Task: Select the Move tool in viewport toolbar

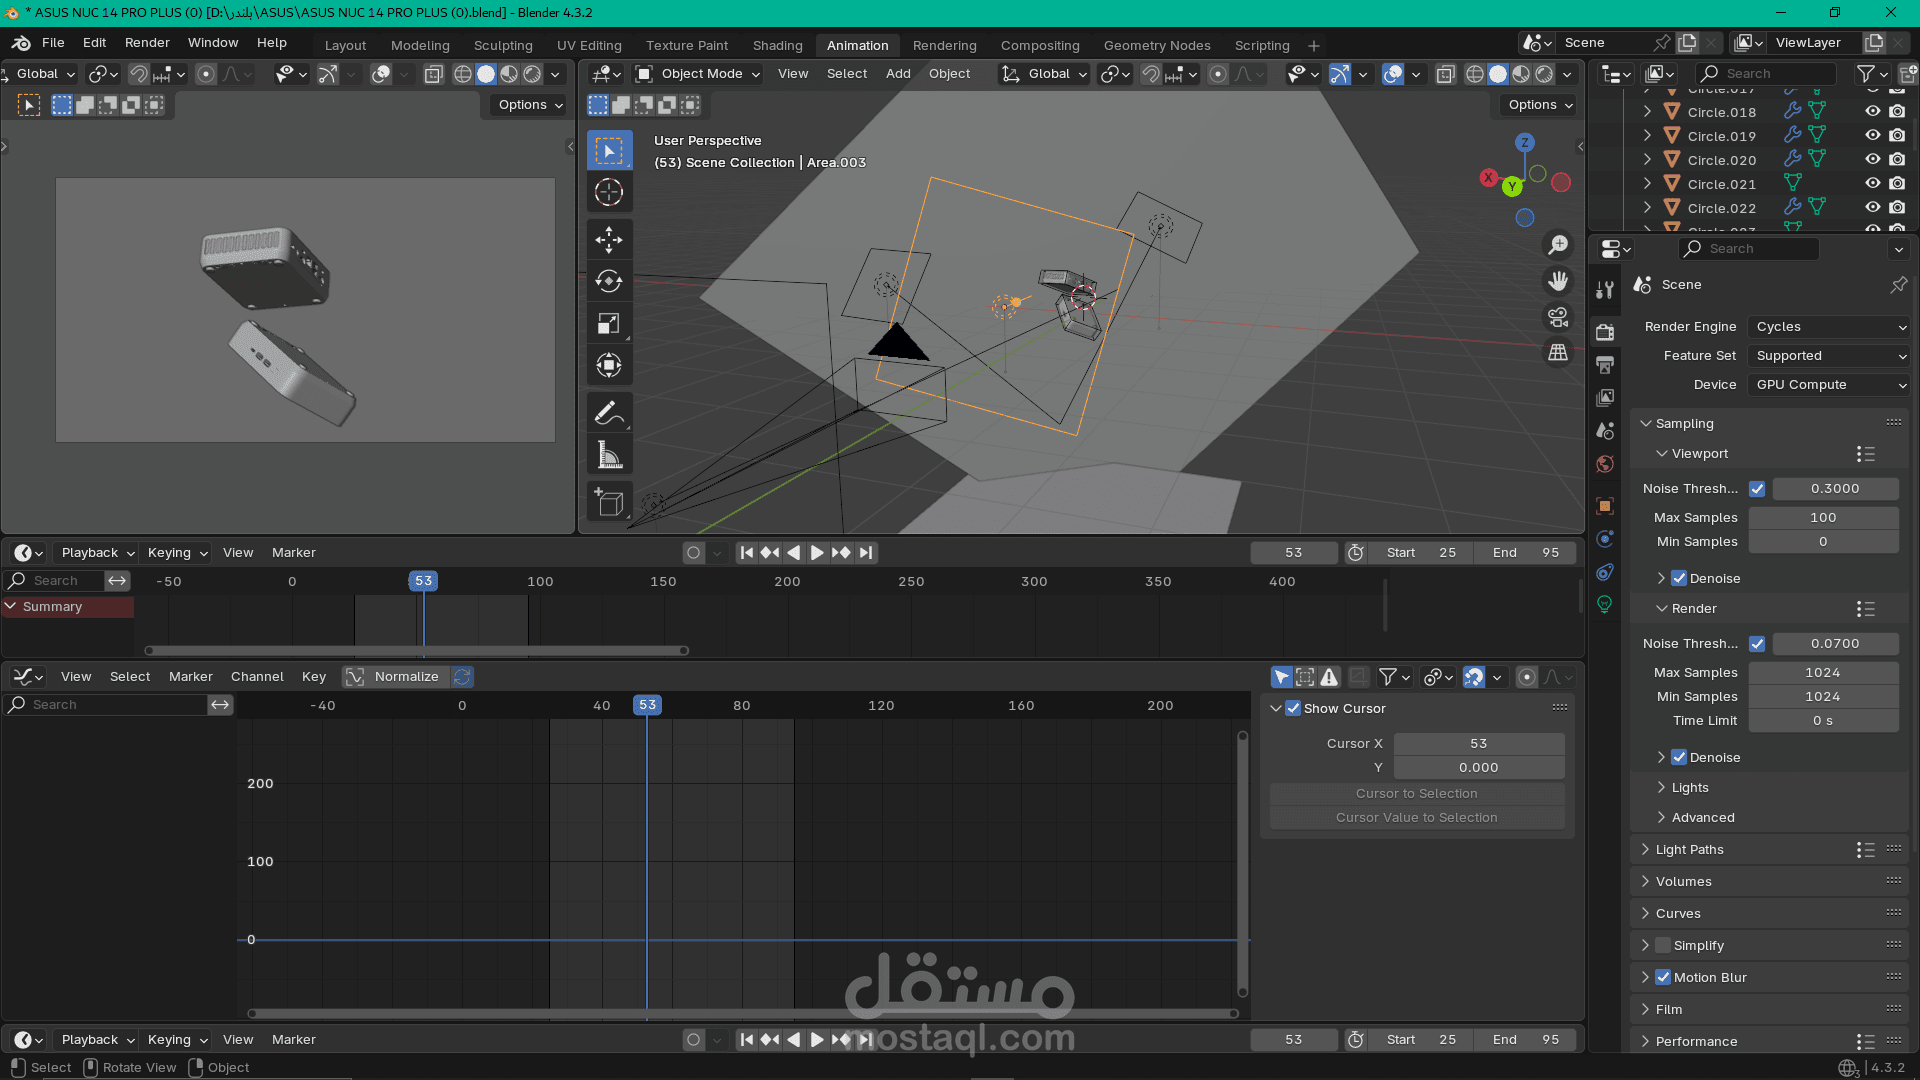Action: click(609, 239)
